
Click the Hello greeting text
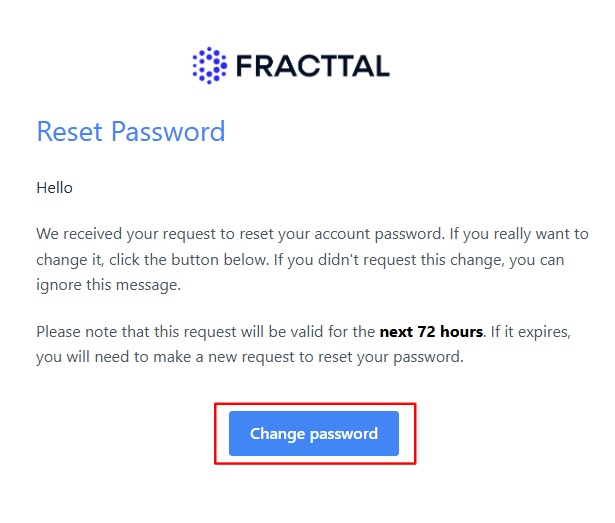tap(54, 187)
